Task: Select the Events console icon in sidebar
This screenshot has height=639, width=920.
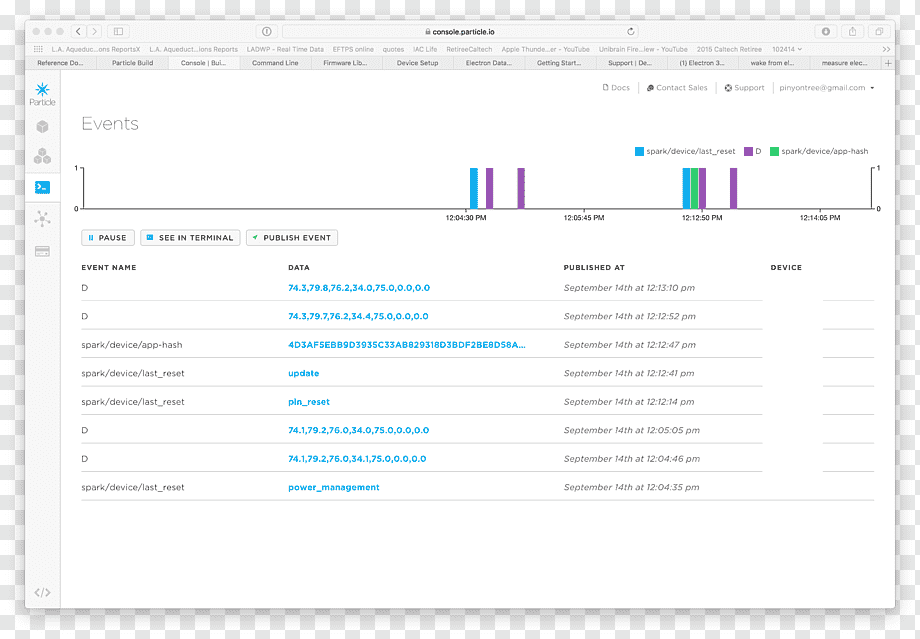Action: (42, 187)
